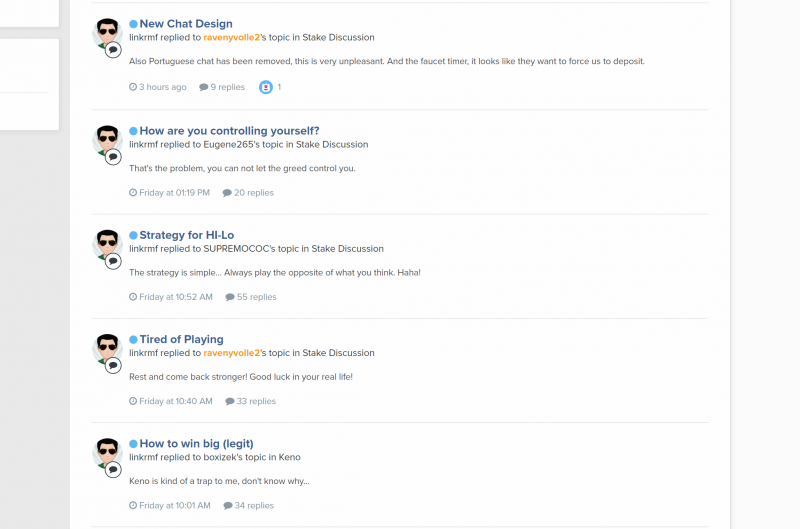This screenshot has height=529, width=800.
Task: Click the Friday at 10:40 AM timestamp
Action: coord(176,401)
